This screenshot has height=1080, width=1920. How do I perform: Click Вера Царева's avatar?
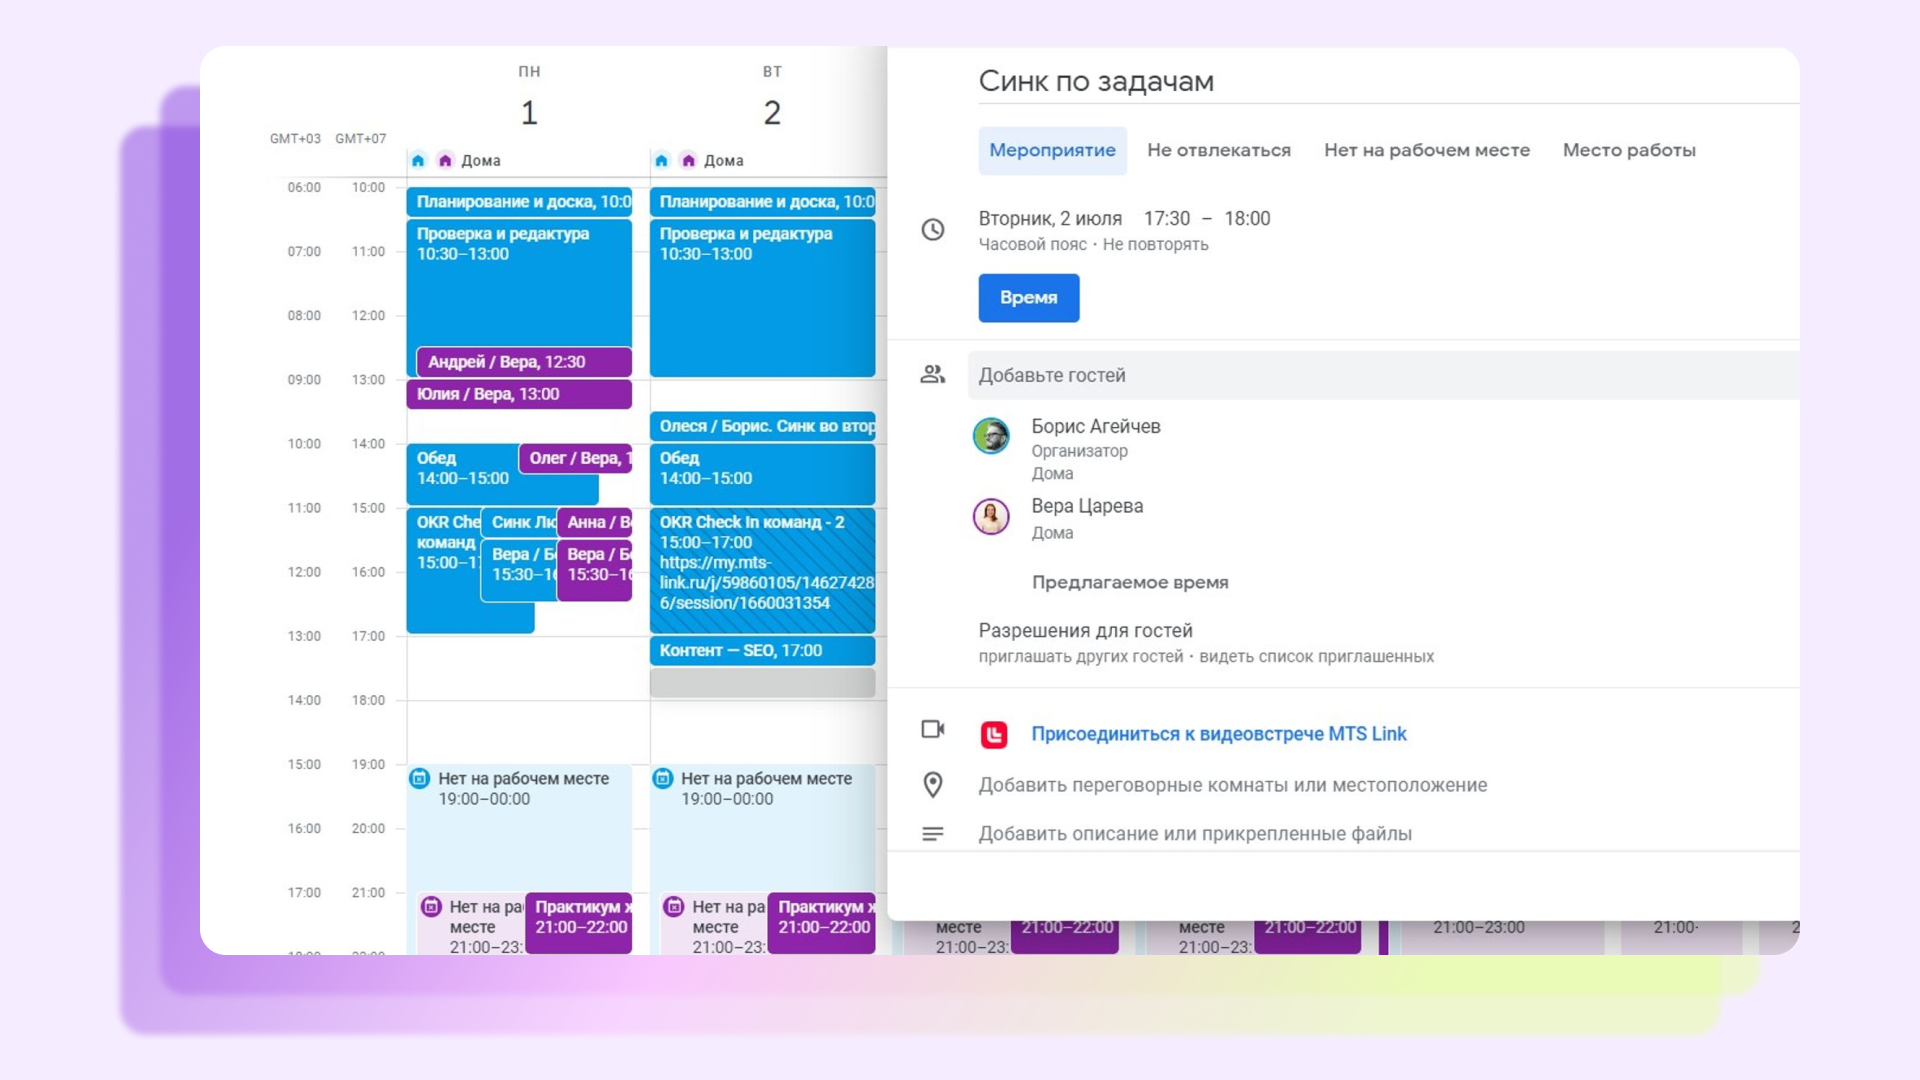tap(991, 517)
